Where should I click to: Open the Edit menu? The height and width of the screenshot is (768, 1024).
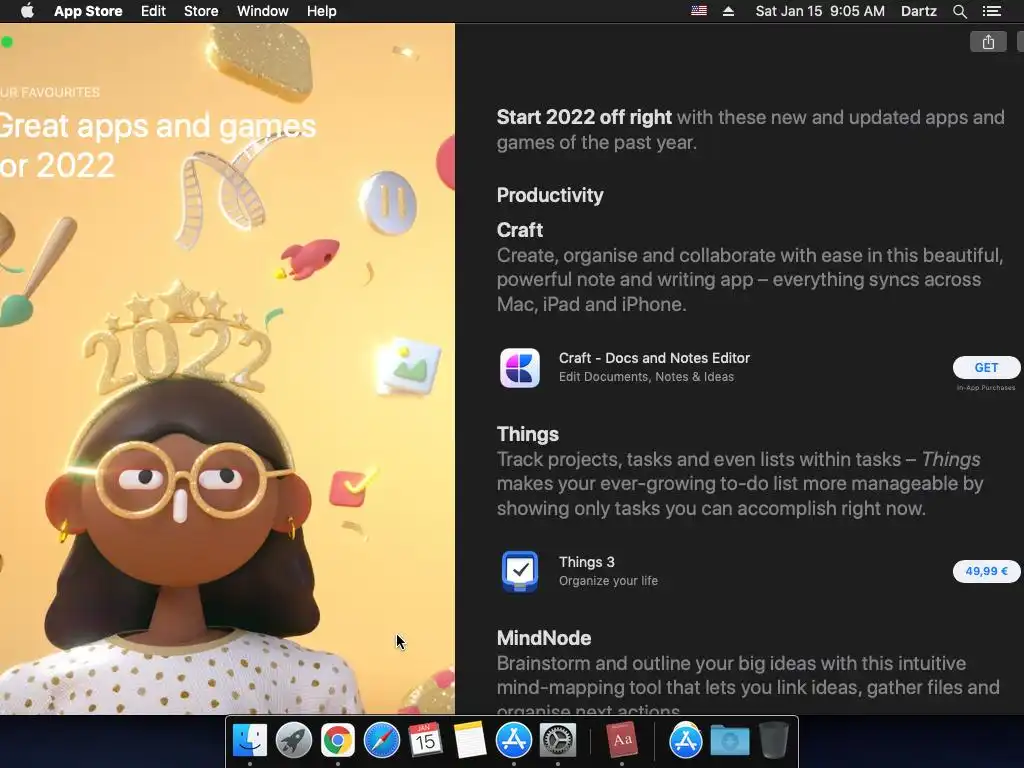coord(153,11)
